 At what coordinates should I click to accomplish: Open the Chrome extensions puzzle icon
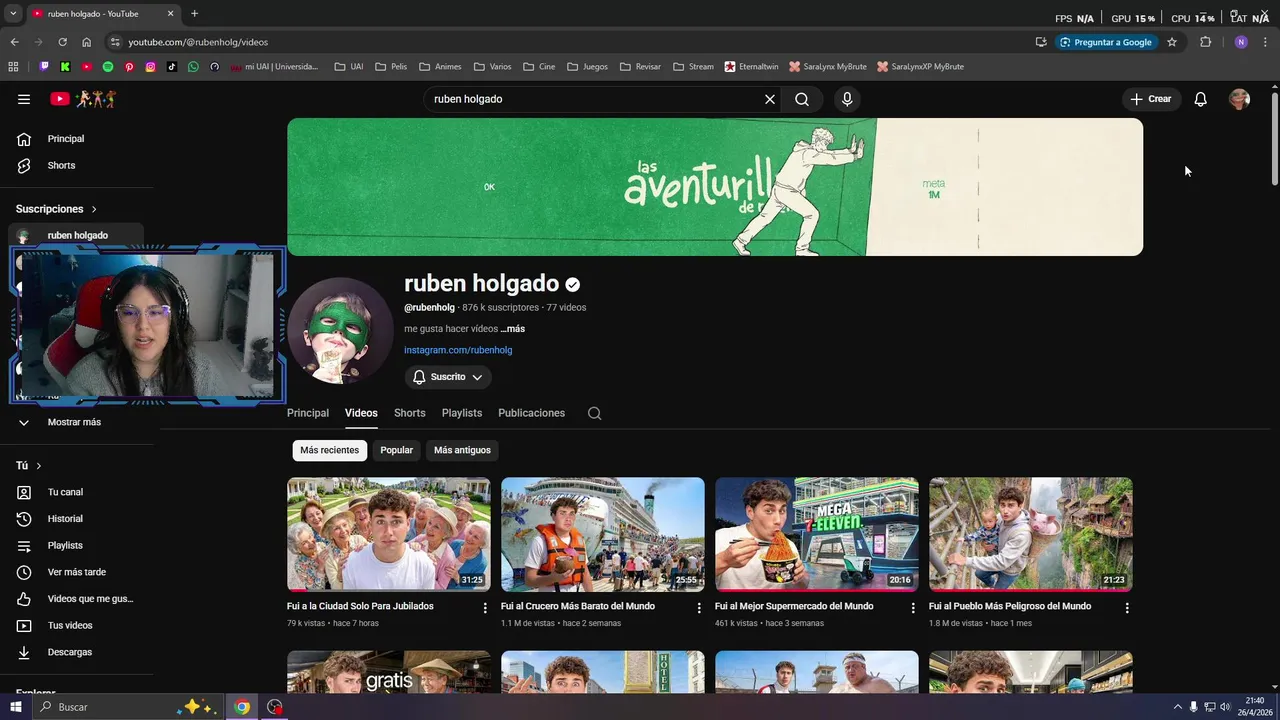point(1205,42)
